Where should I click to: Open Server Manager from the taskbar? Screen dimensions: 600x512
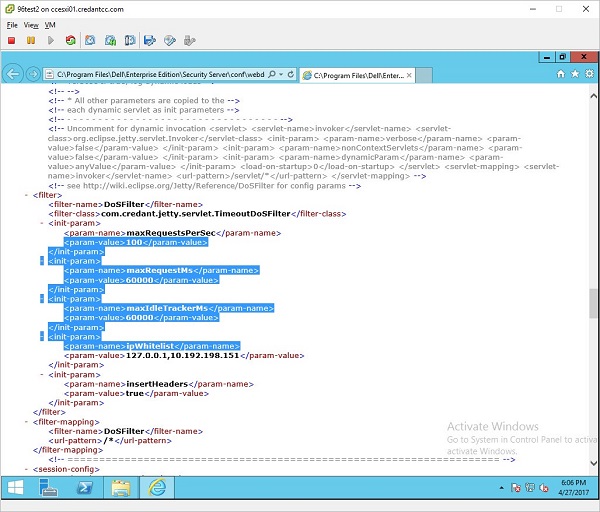[x=49, y=487]
